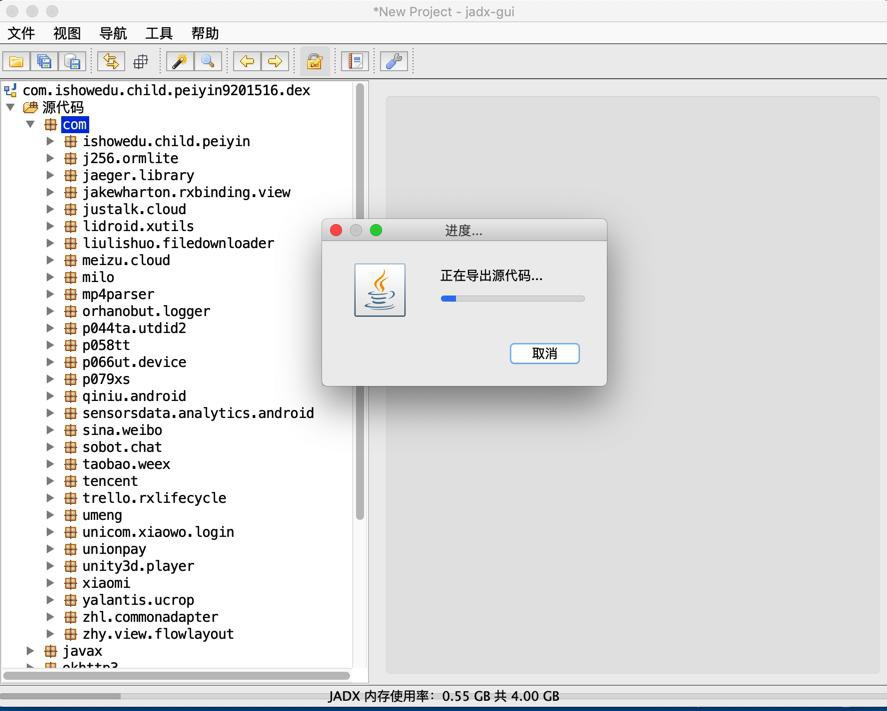Open the 视图 menu
887x711 pixels.
point(67,33)
